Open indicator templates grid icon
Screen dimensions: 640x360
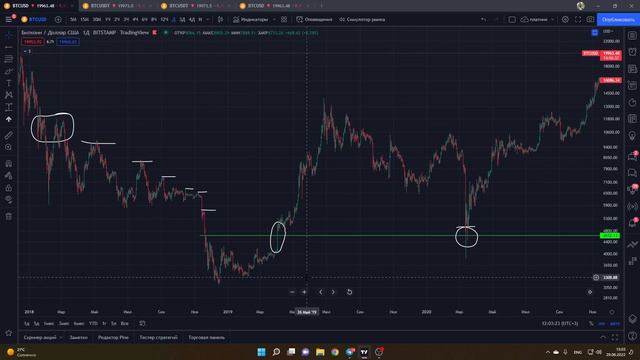click(284, 19)
